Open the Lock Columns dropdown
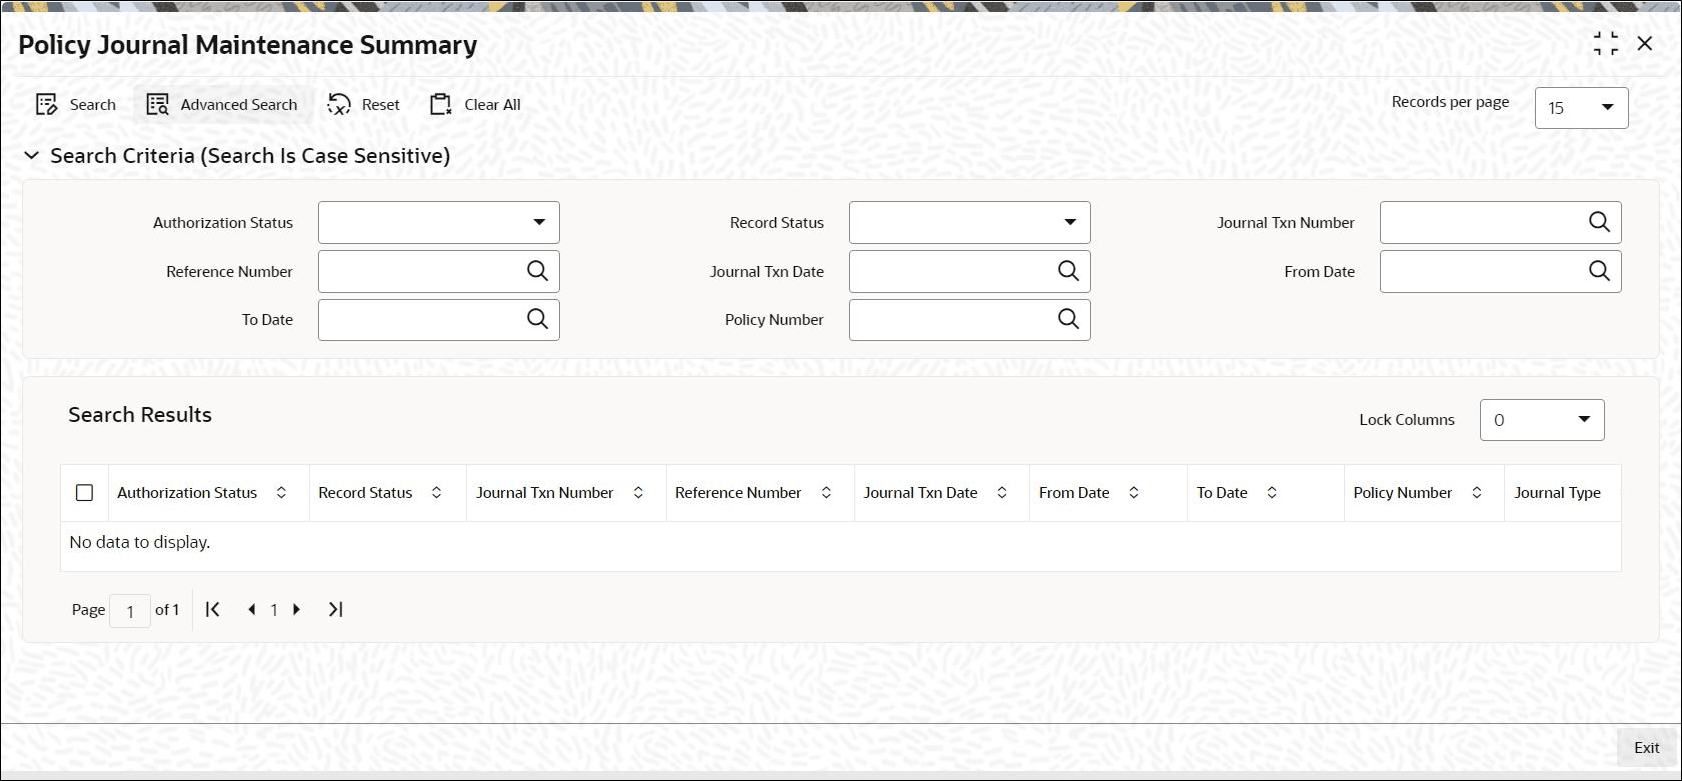1682x781 pixels. (1542, 420)
